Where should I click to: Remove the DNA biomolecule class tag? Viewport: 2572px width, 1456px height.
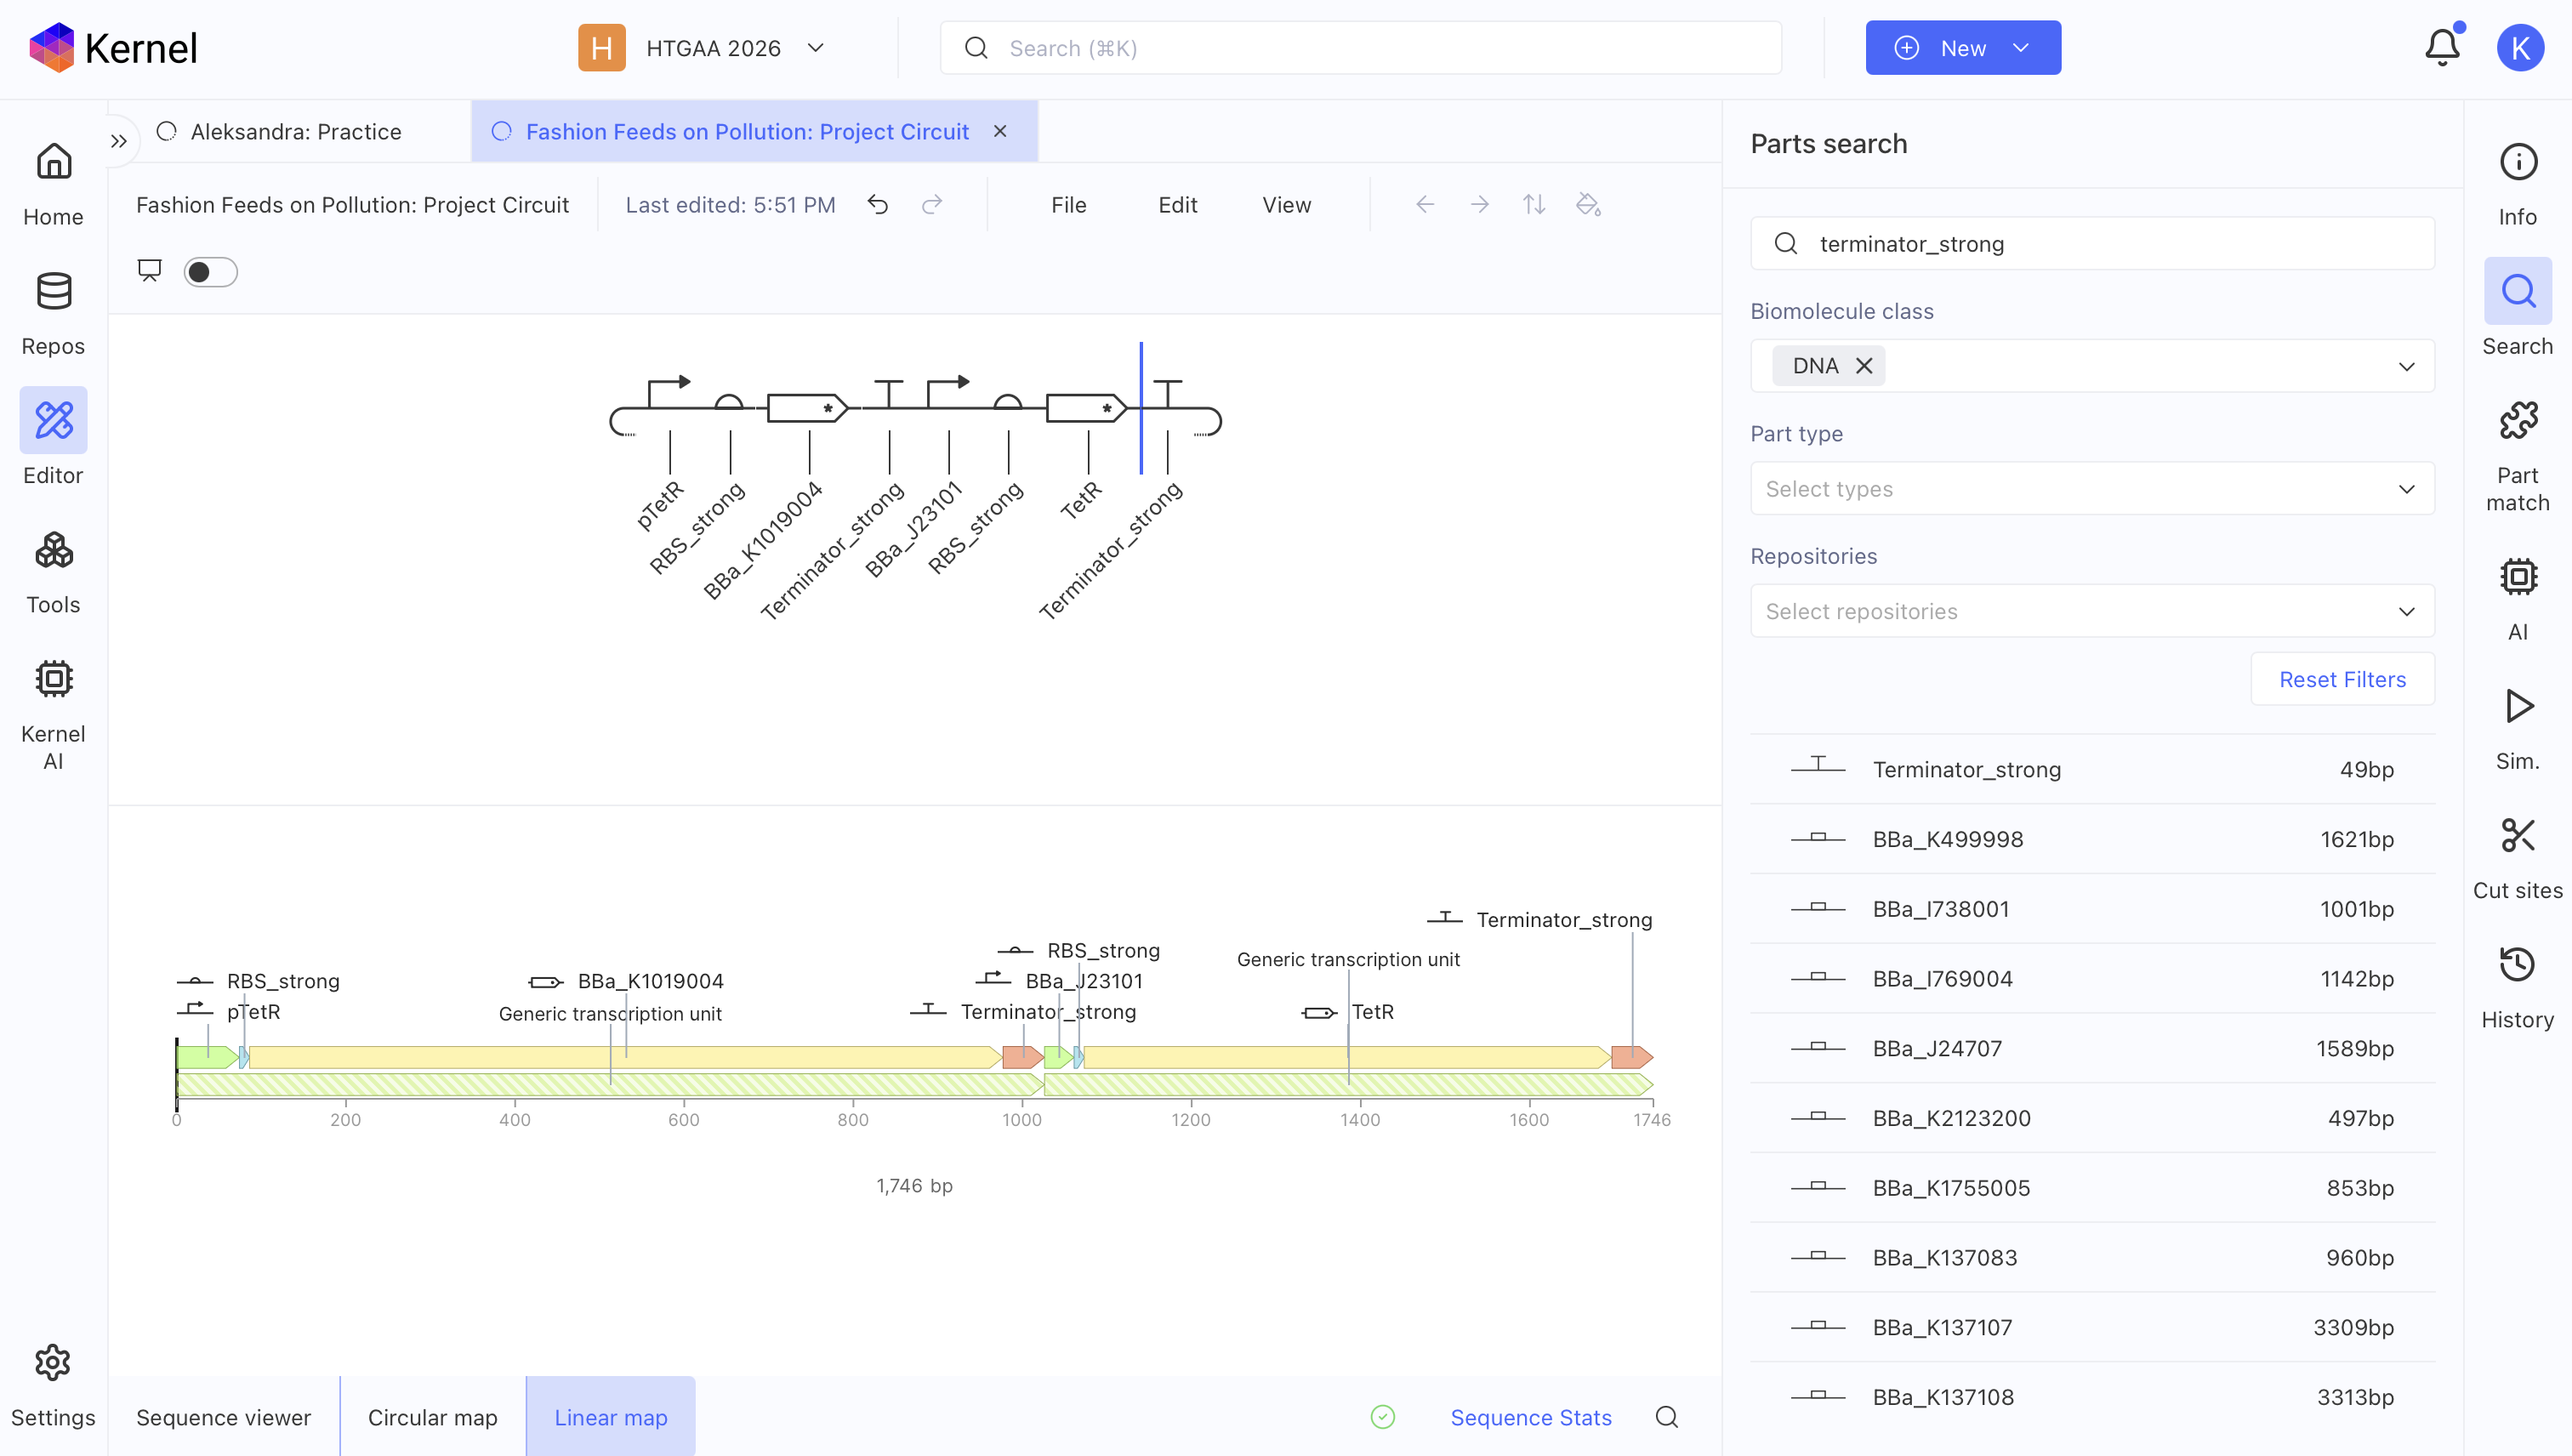tap(1864, 366)
